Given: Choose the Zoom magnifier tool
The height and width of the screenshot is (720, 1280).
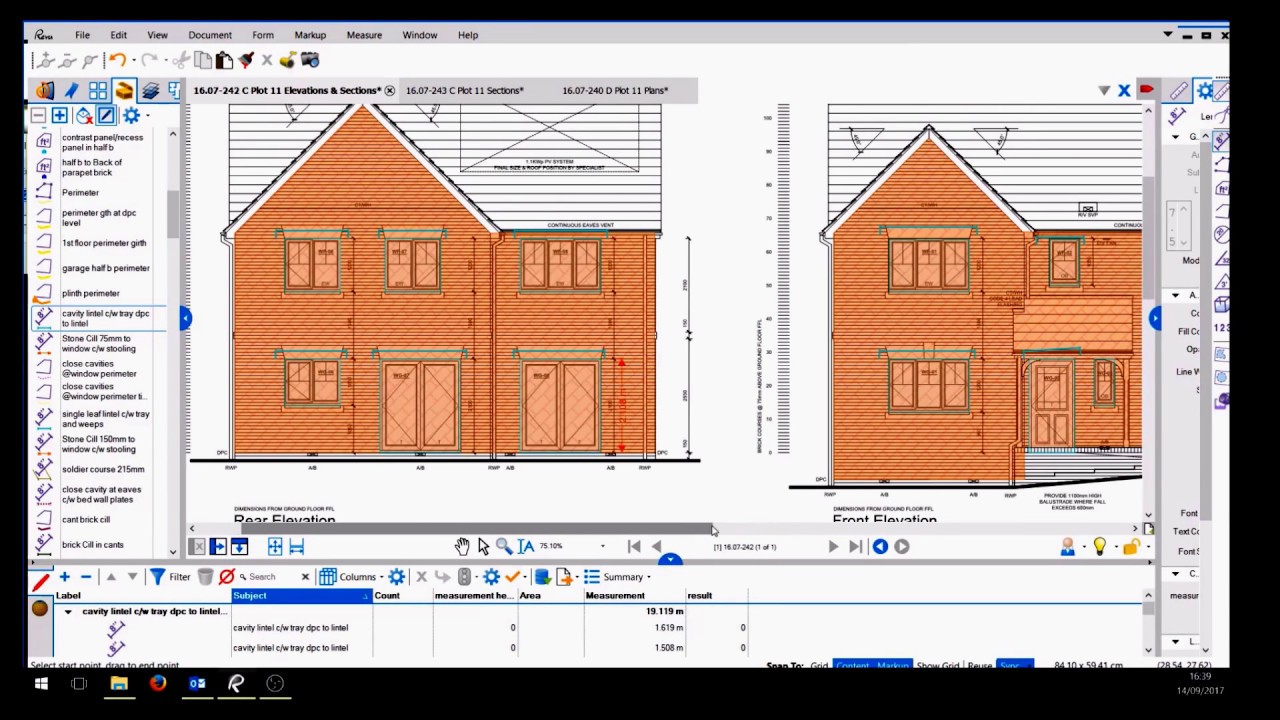Looking at the screenshot, I should (x=504, y=546).
